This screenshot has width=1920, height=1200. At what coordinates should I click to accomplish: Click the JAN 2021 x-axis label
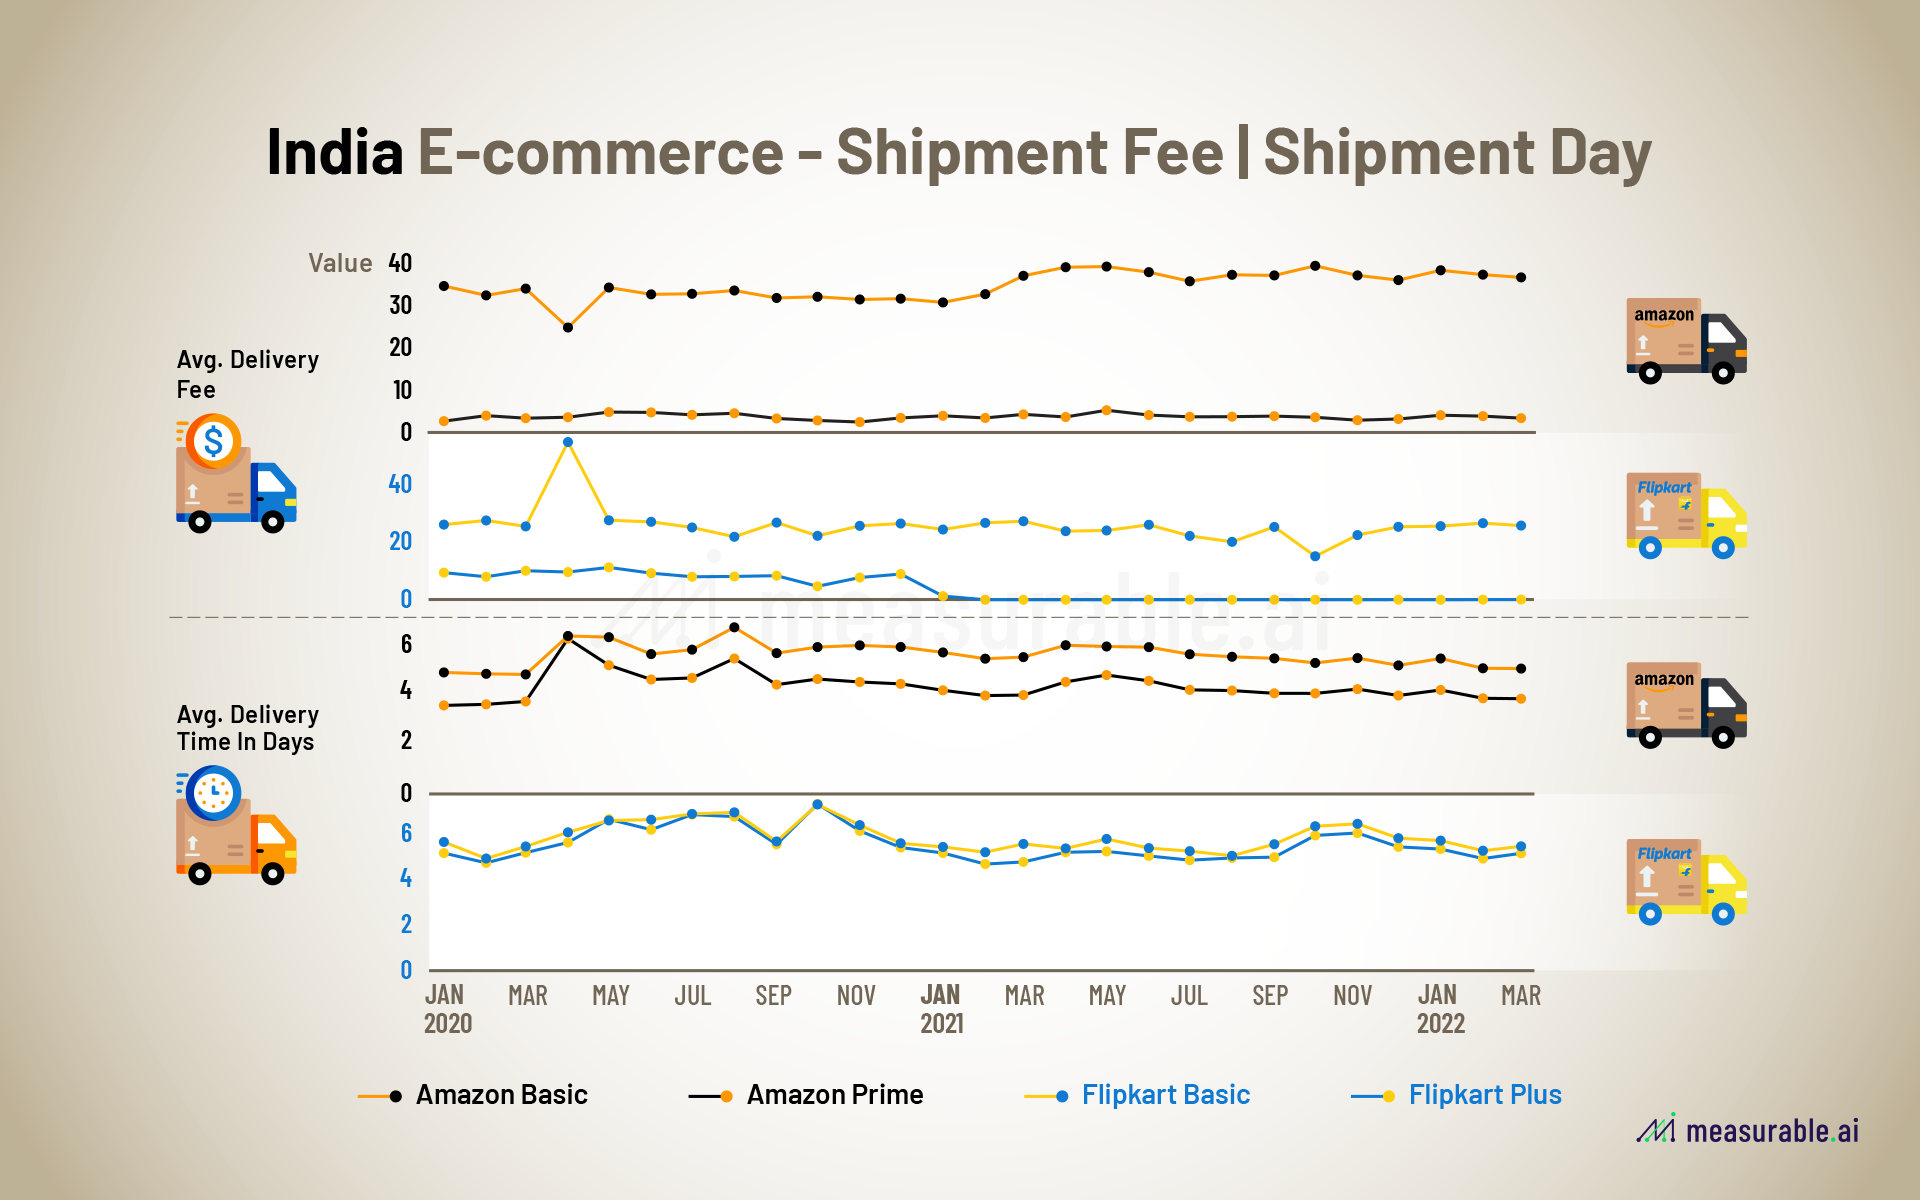coord(941,1009)
